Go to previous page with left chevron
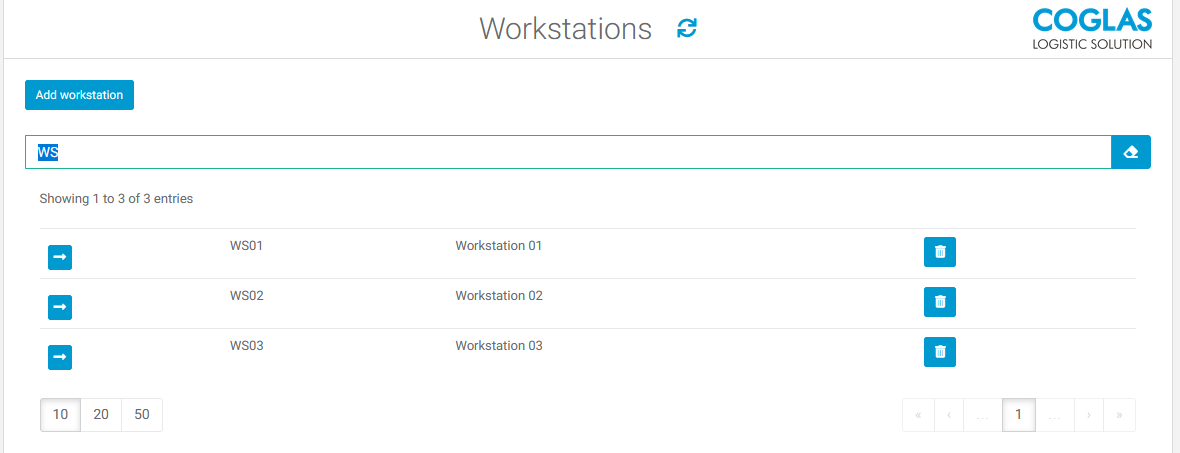Screen dimensions: 1180x453 tap(948, 415)
